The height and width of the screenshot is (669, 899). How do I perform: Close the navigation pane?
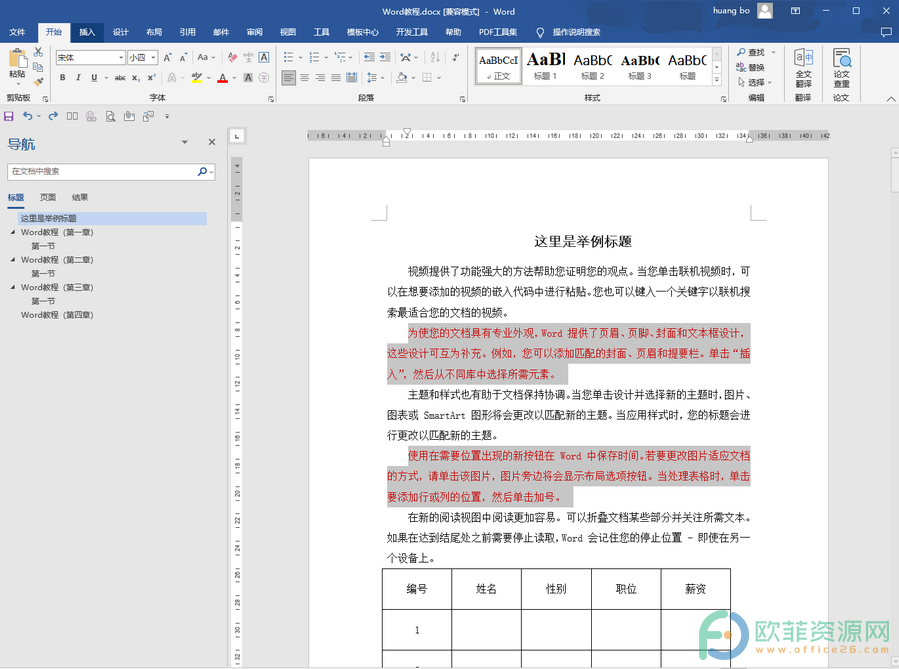(212, 142)
